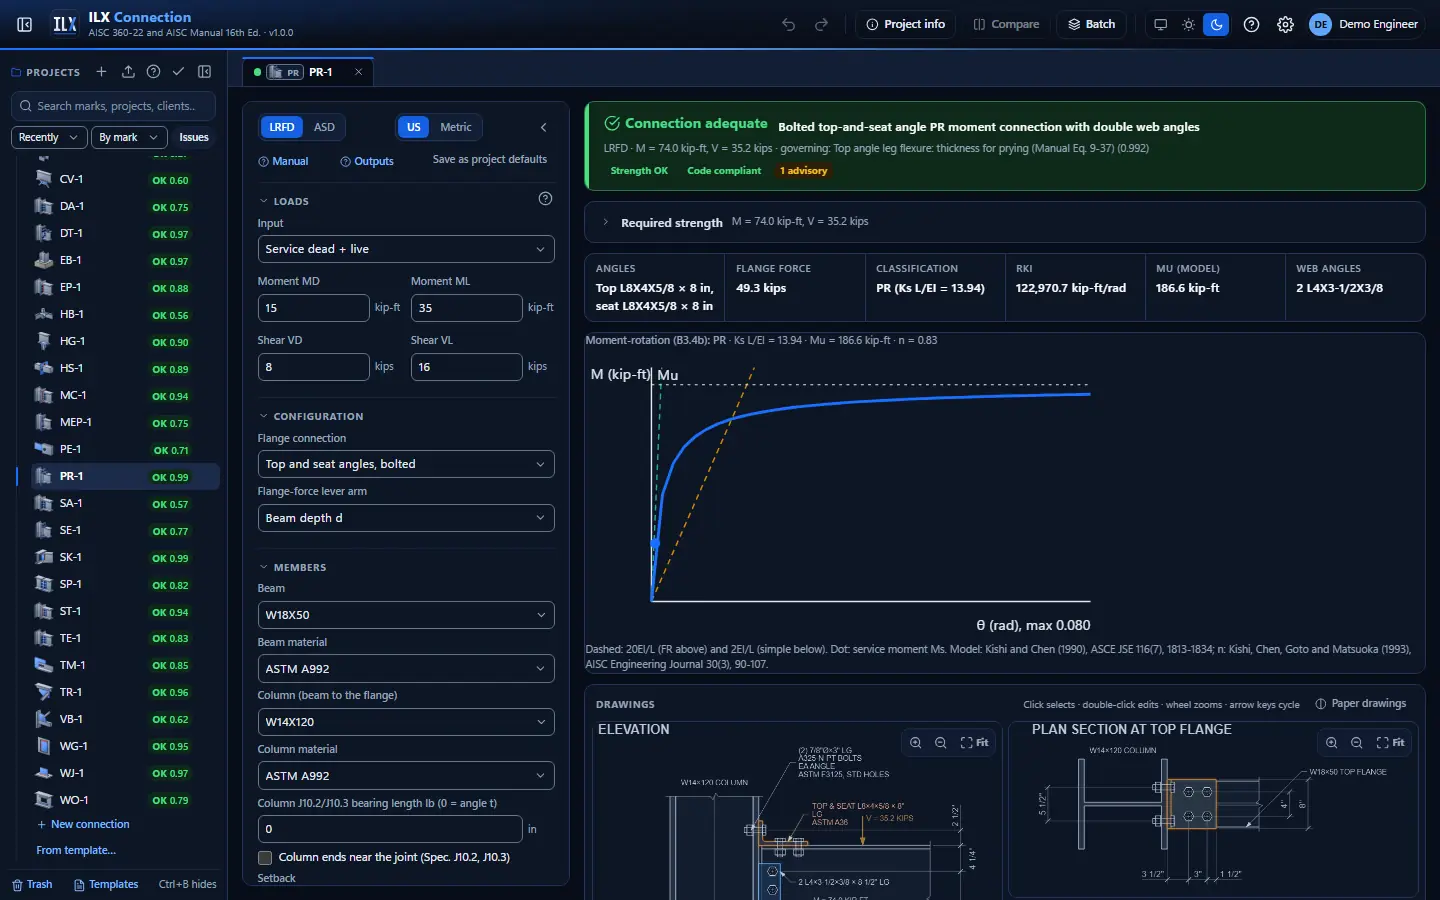Zoom out on the Plan Section drawing
The height and width of the screenshot is (900, 1440).
(1357, 743)
